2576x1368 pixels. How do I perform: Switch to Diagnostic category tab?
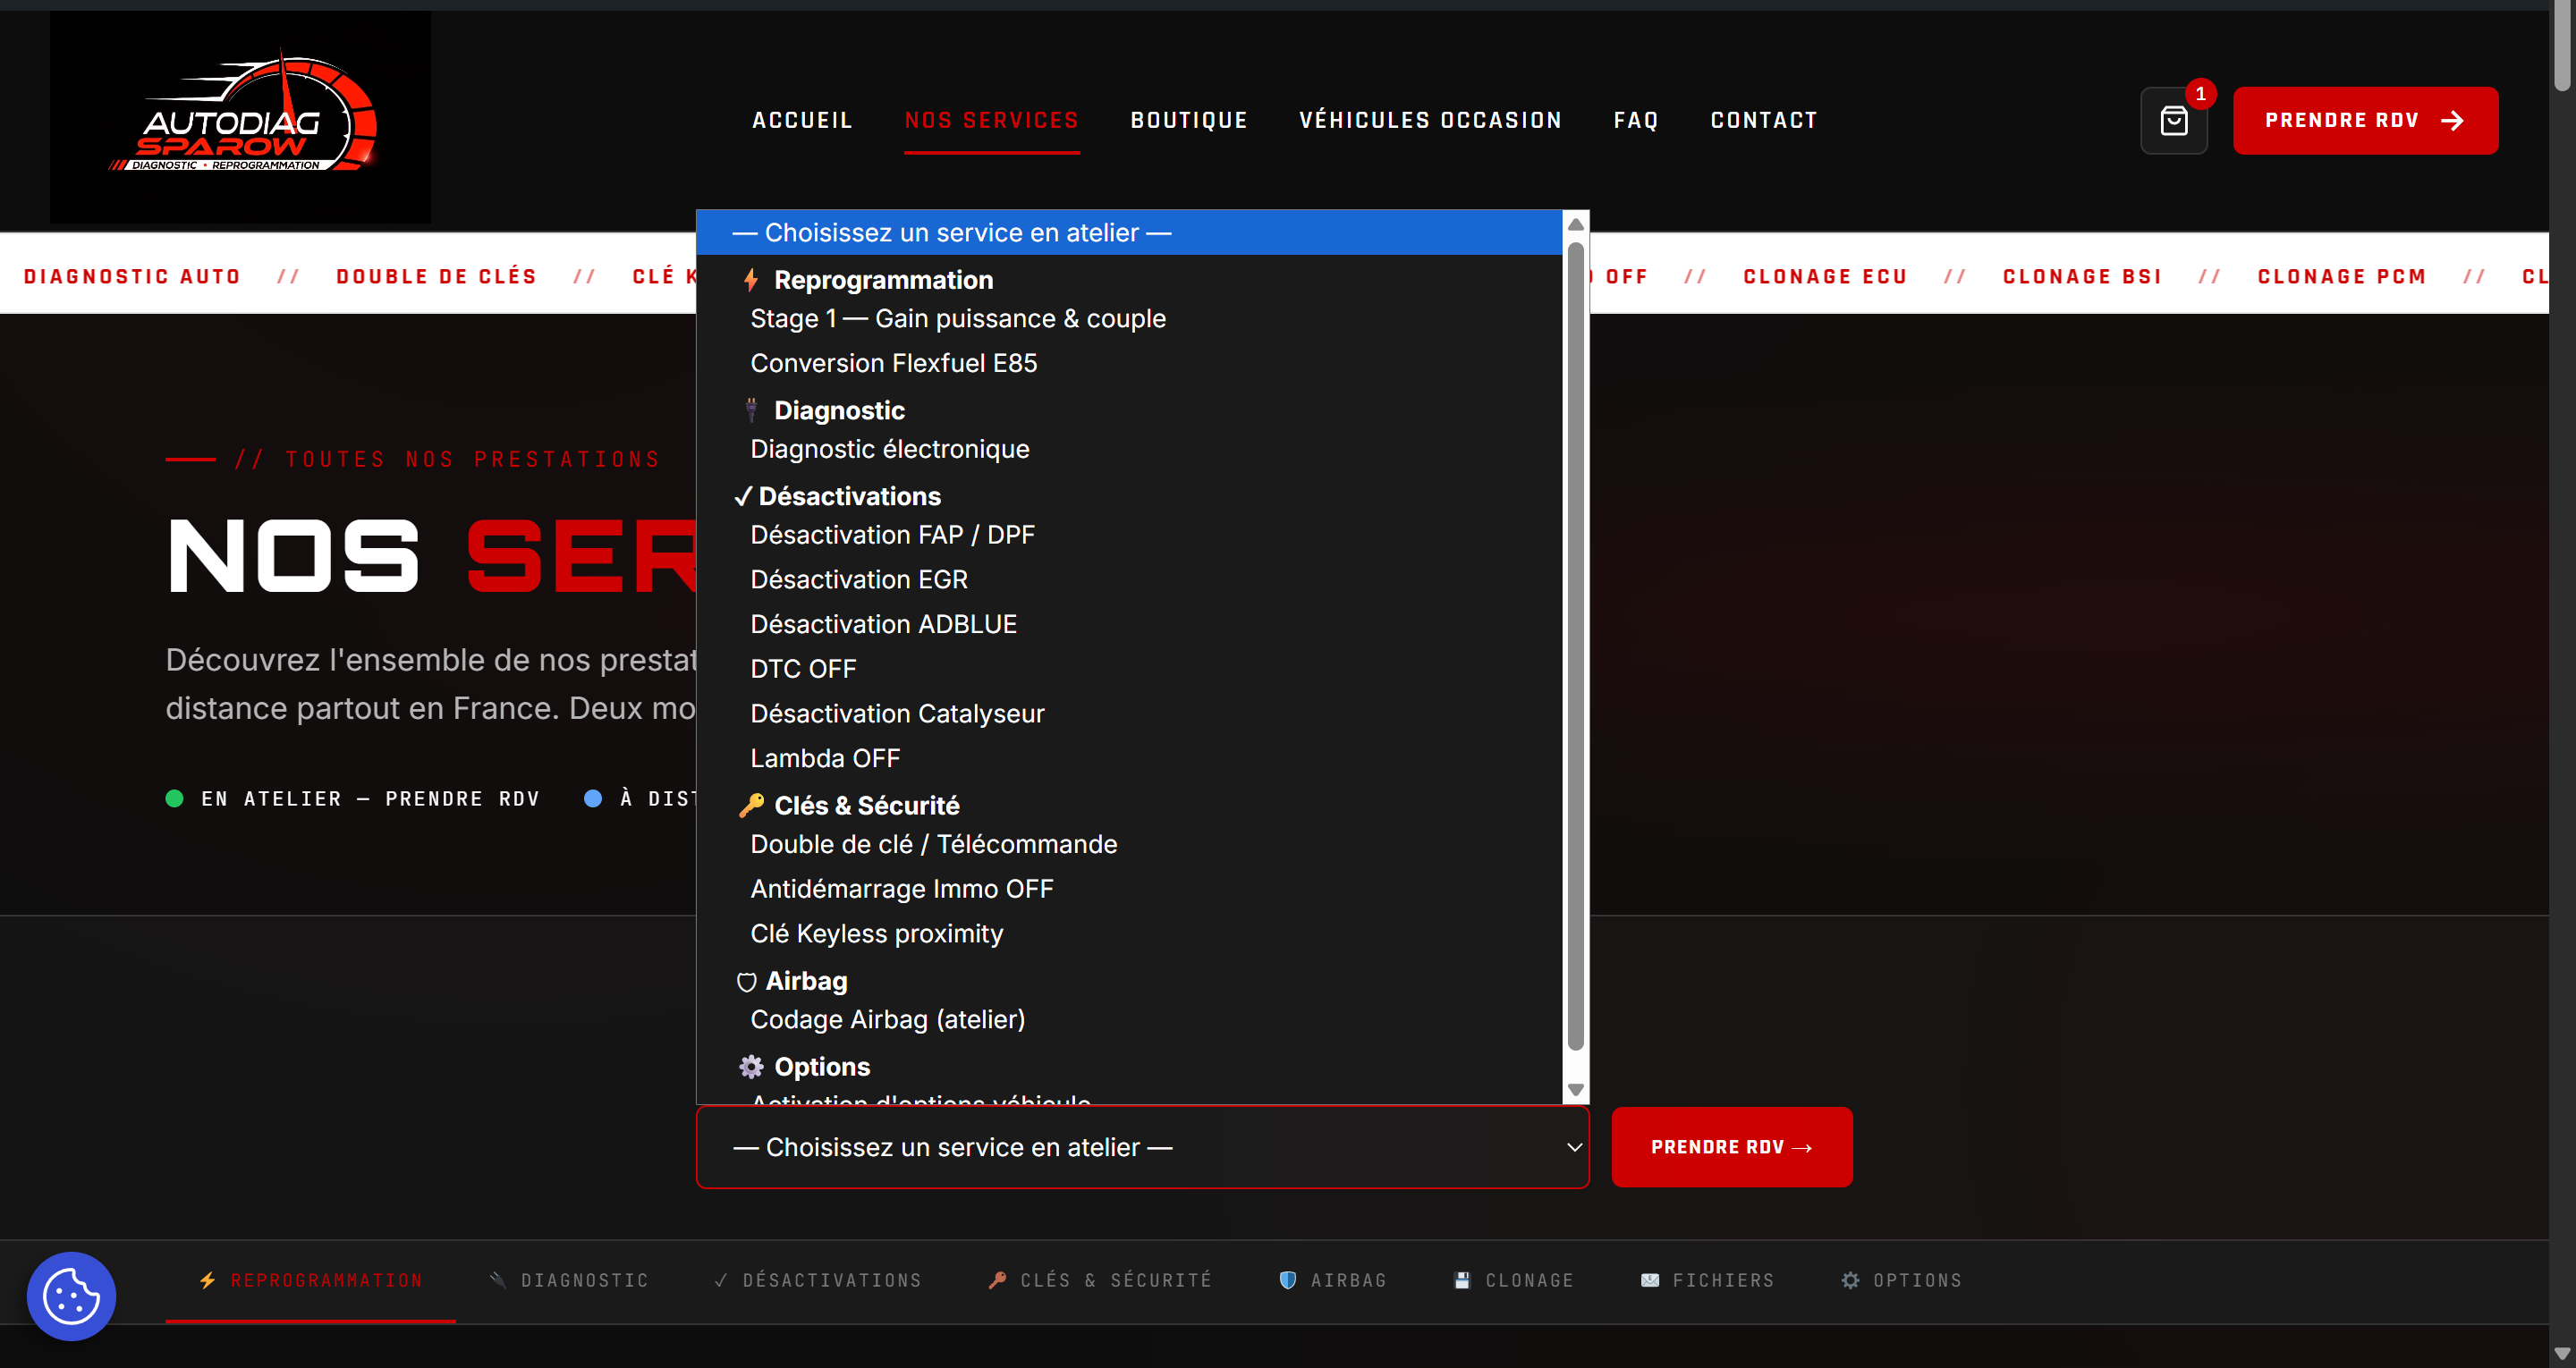(568, 1281)
